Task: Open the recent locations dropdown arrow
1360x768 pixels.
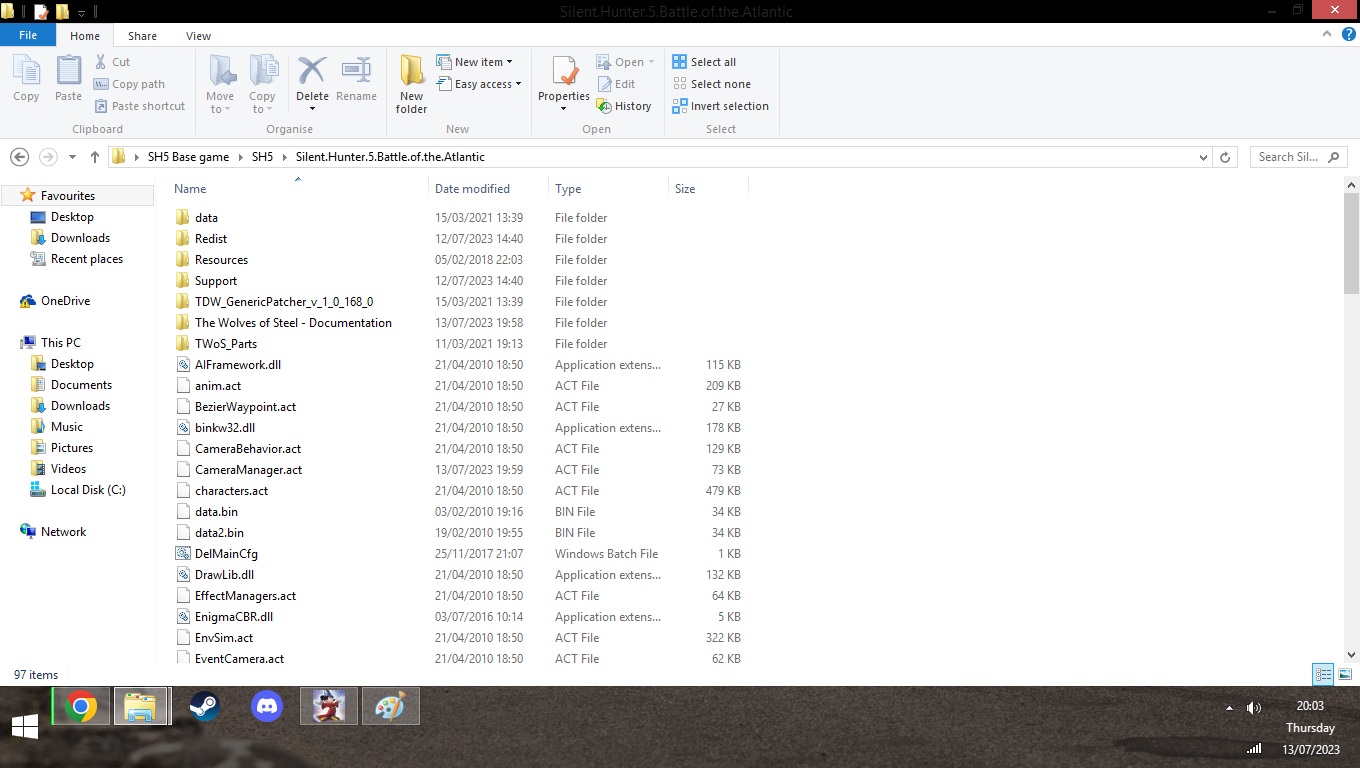Action: [72, 157]
